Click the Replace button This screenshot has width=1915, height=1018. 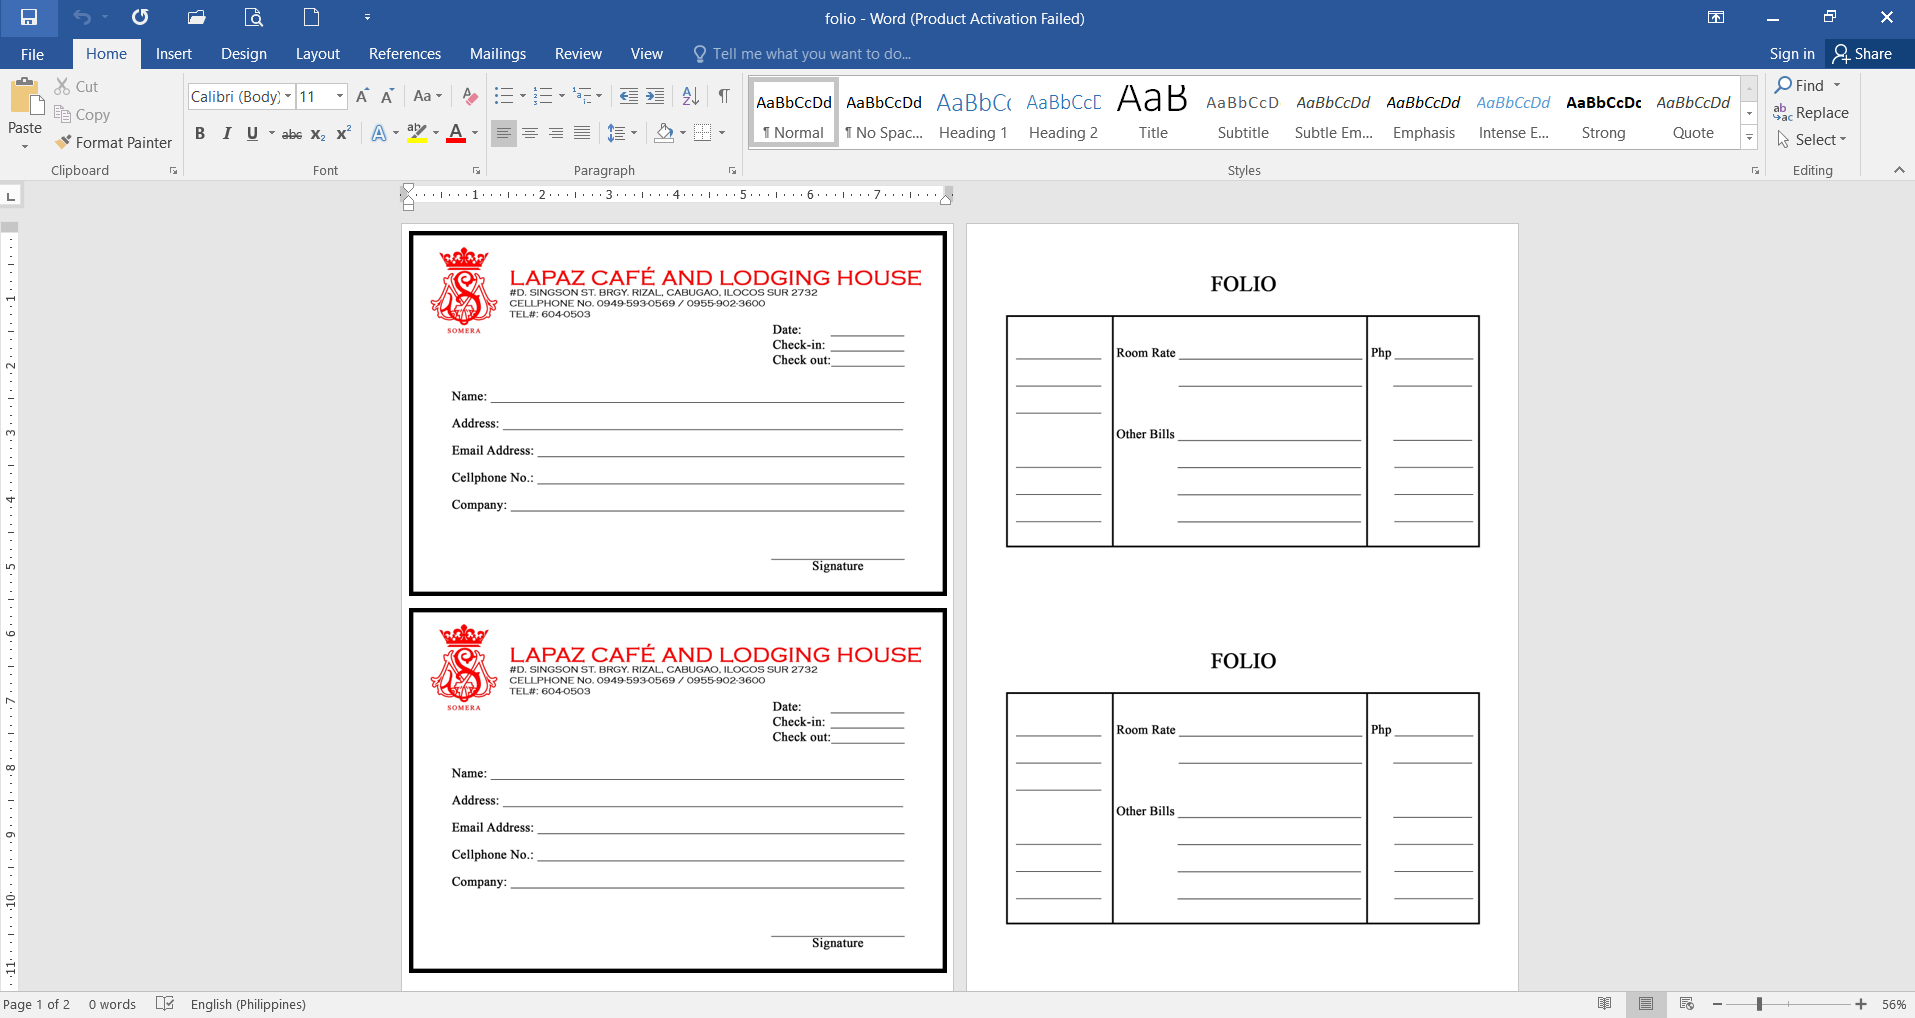1811,113
